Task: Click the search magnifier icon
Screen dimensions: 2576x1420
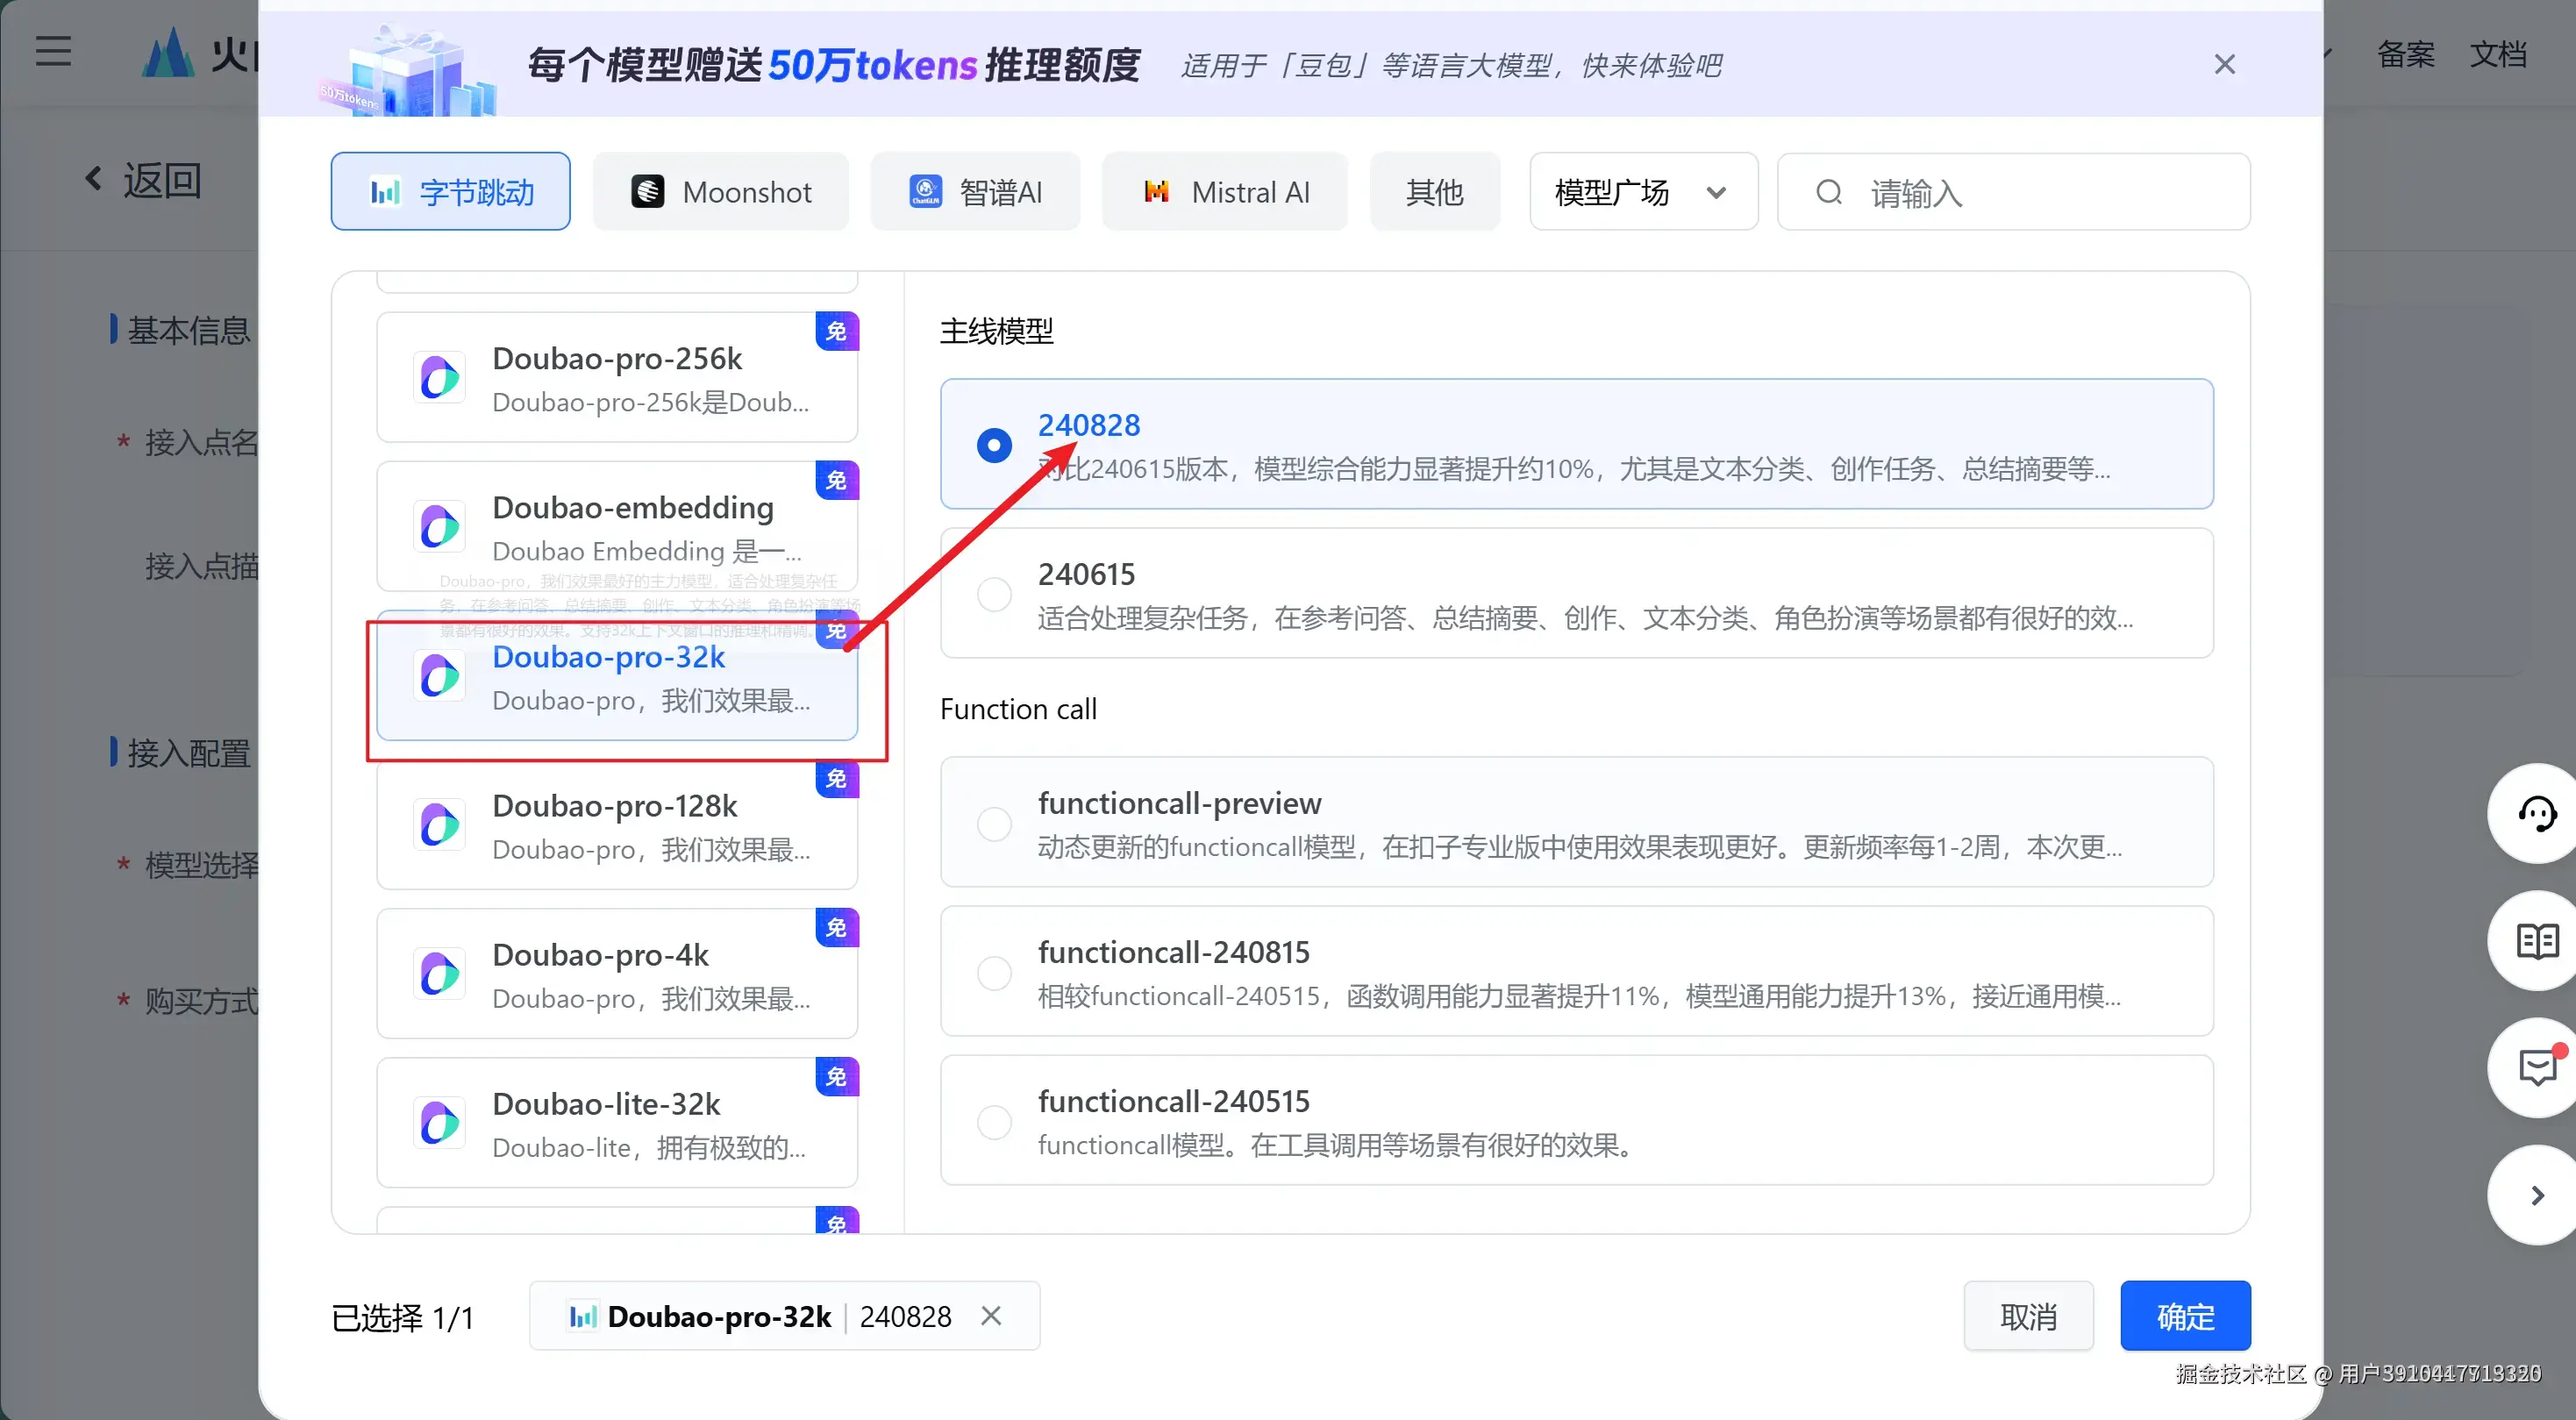Action: click(1828, 192)
